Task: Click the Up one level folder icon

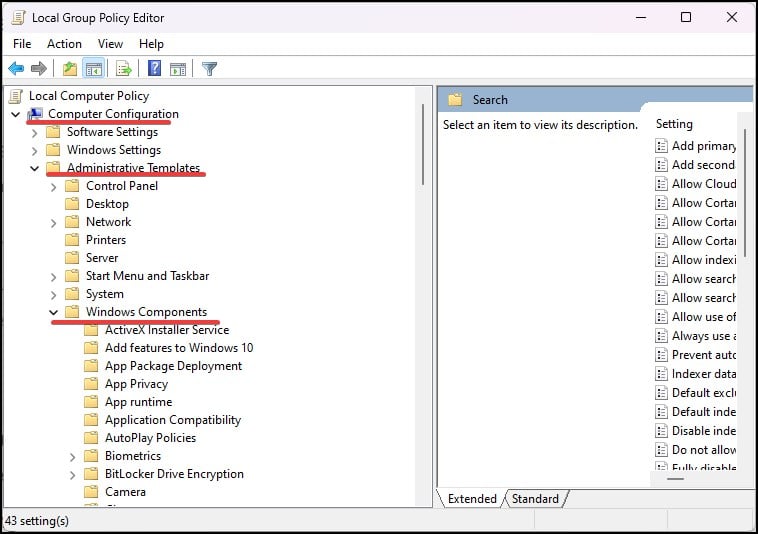Action: point(70,69)
